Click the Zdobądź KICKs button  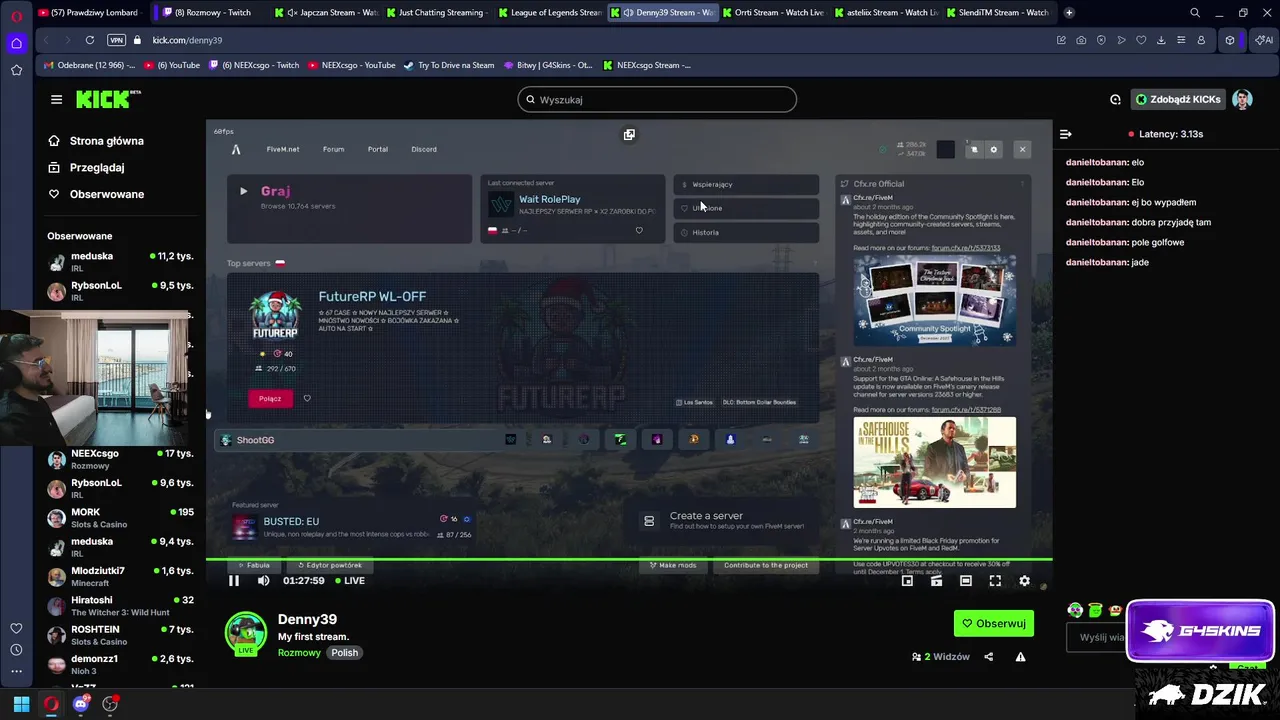(1178, 99)
